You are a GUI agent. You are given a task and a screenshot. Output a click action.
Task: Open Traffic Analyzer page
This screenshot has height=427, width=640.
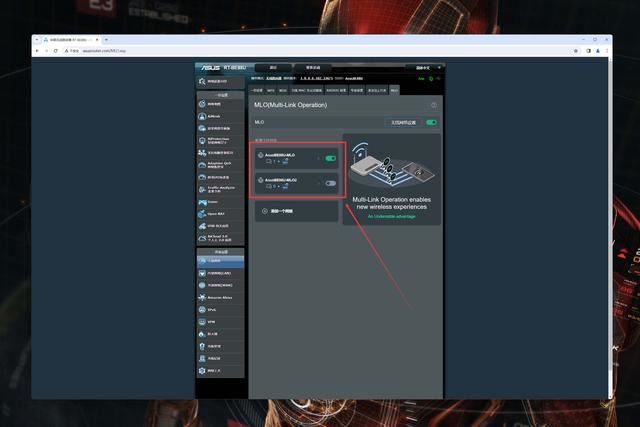219,187
